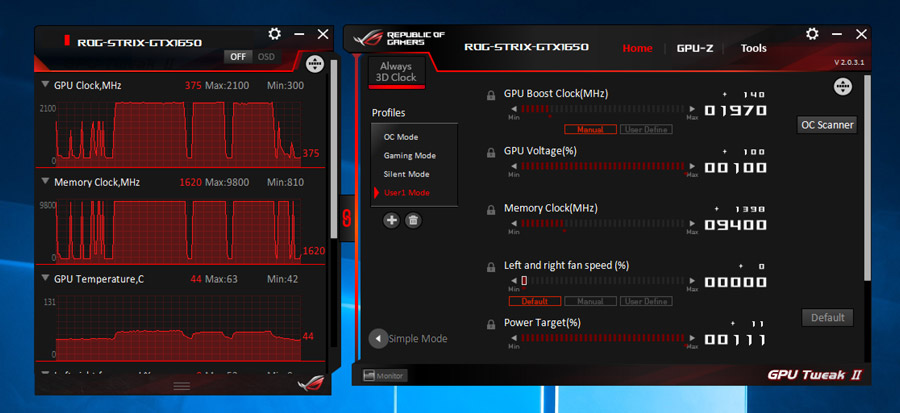Screen dimensions: 900x413
Task: Select Manual fan speed mode
Action: [x=590, y=301]
